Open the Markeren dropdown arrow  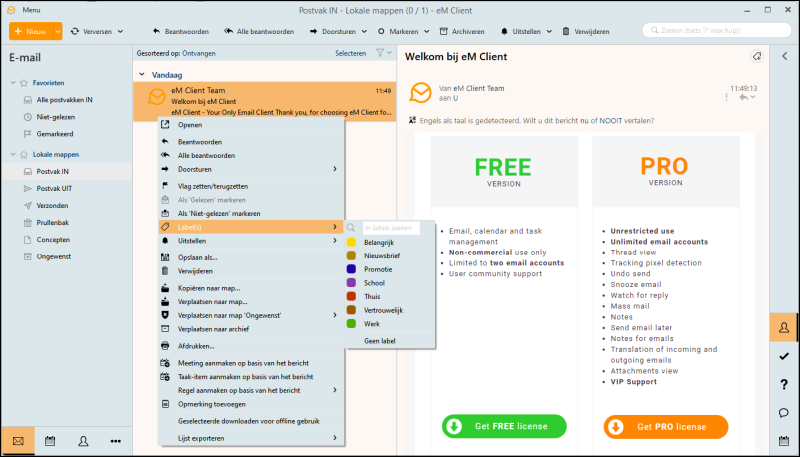tap(427, 31)
